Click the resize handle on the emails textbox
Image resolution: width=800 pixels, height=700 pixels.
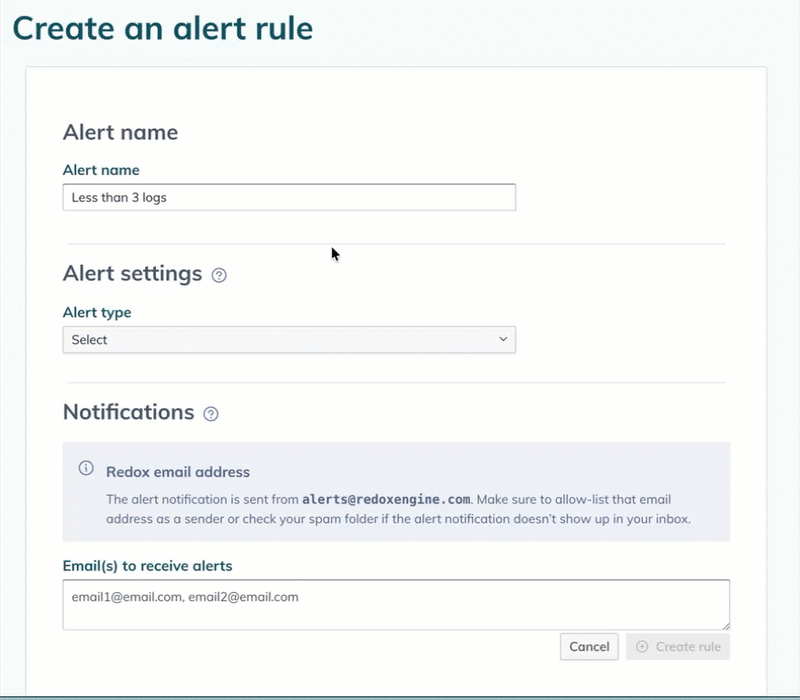727,628
